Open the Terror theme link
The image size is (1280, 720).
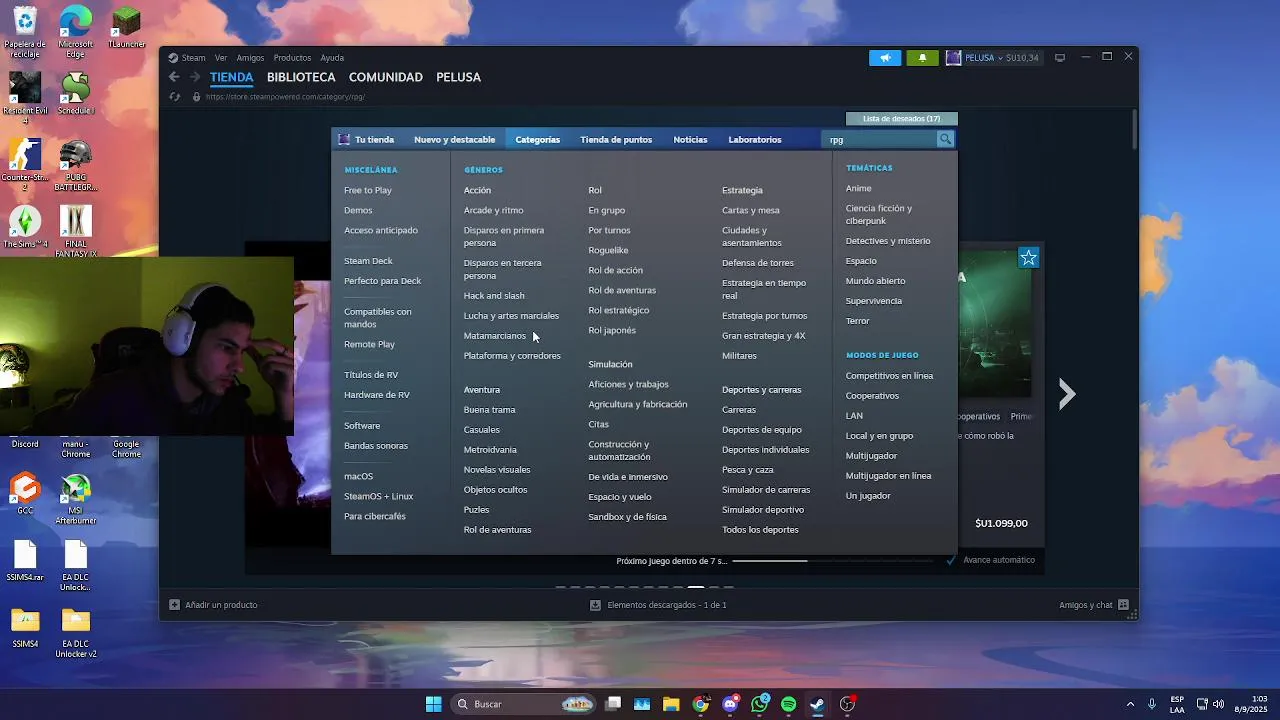[x=857, y=321]
